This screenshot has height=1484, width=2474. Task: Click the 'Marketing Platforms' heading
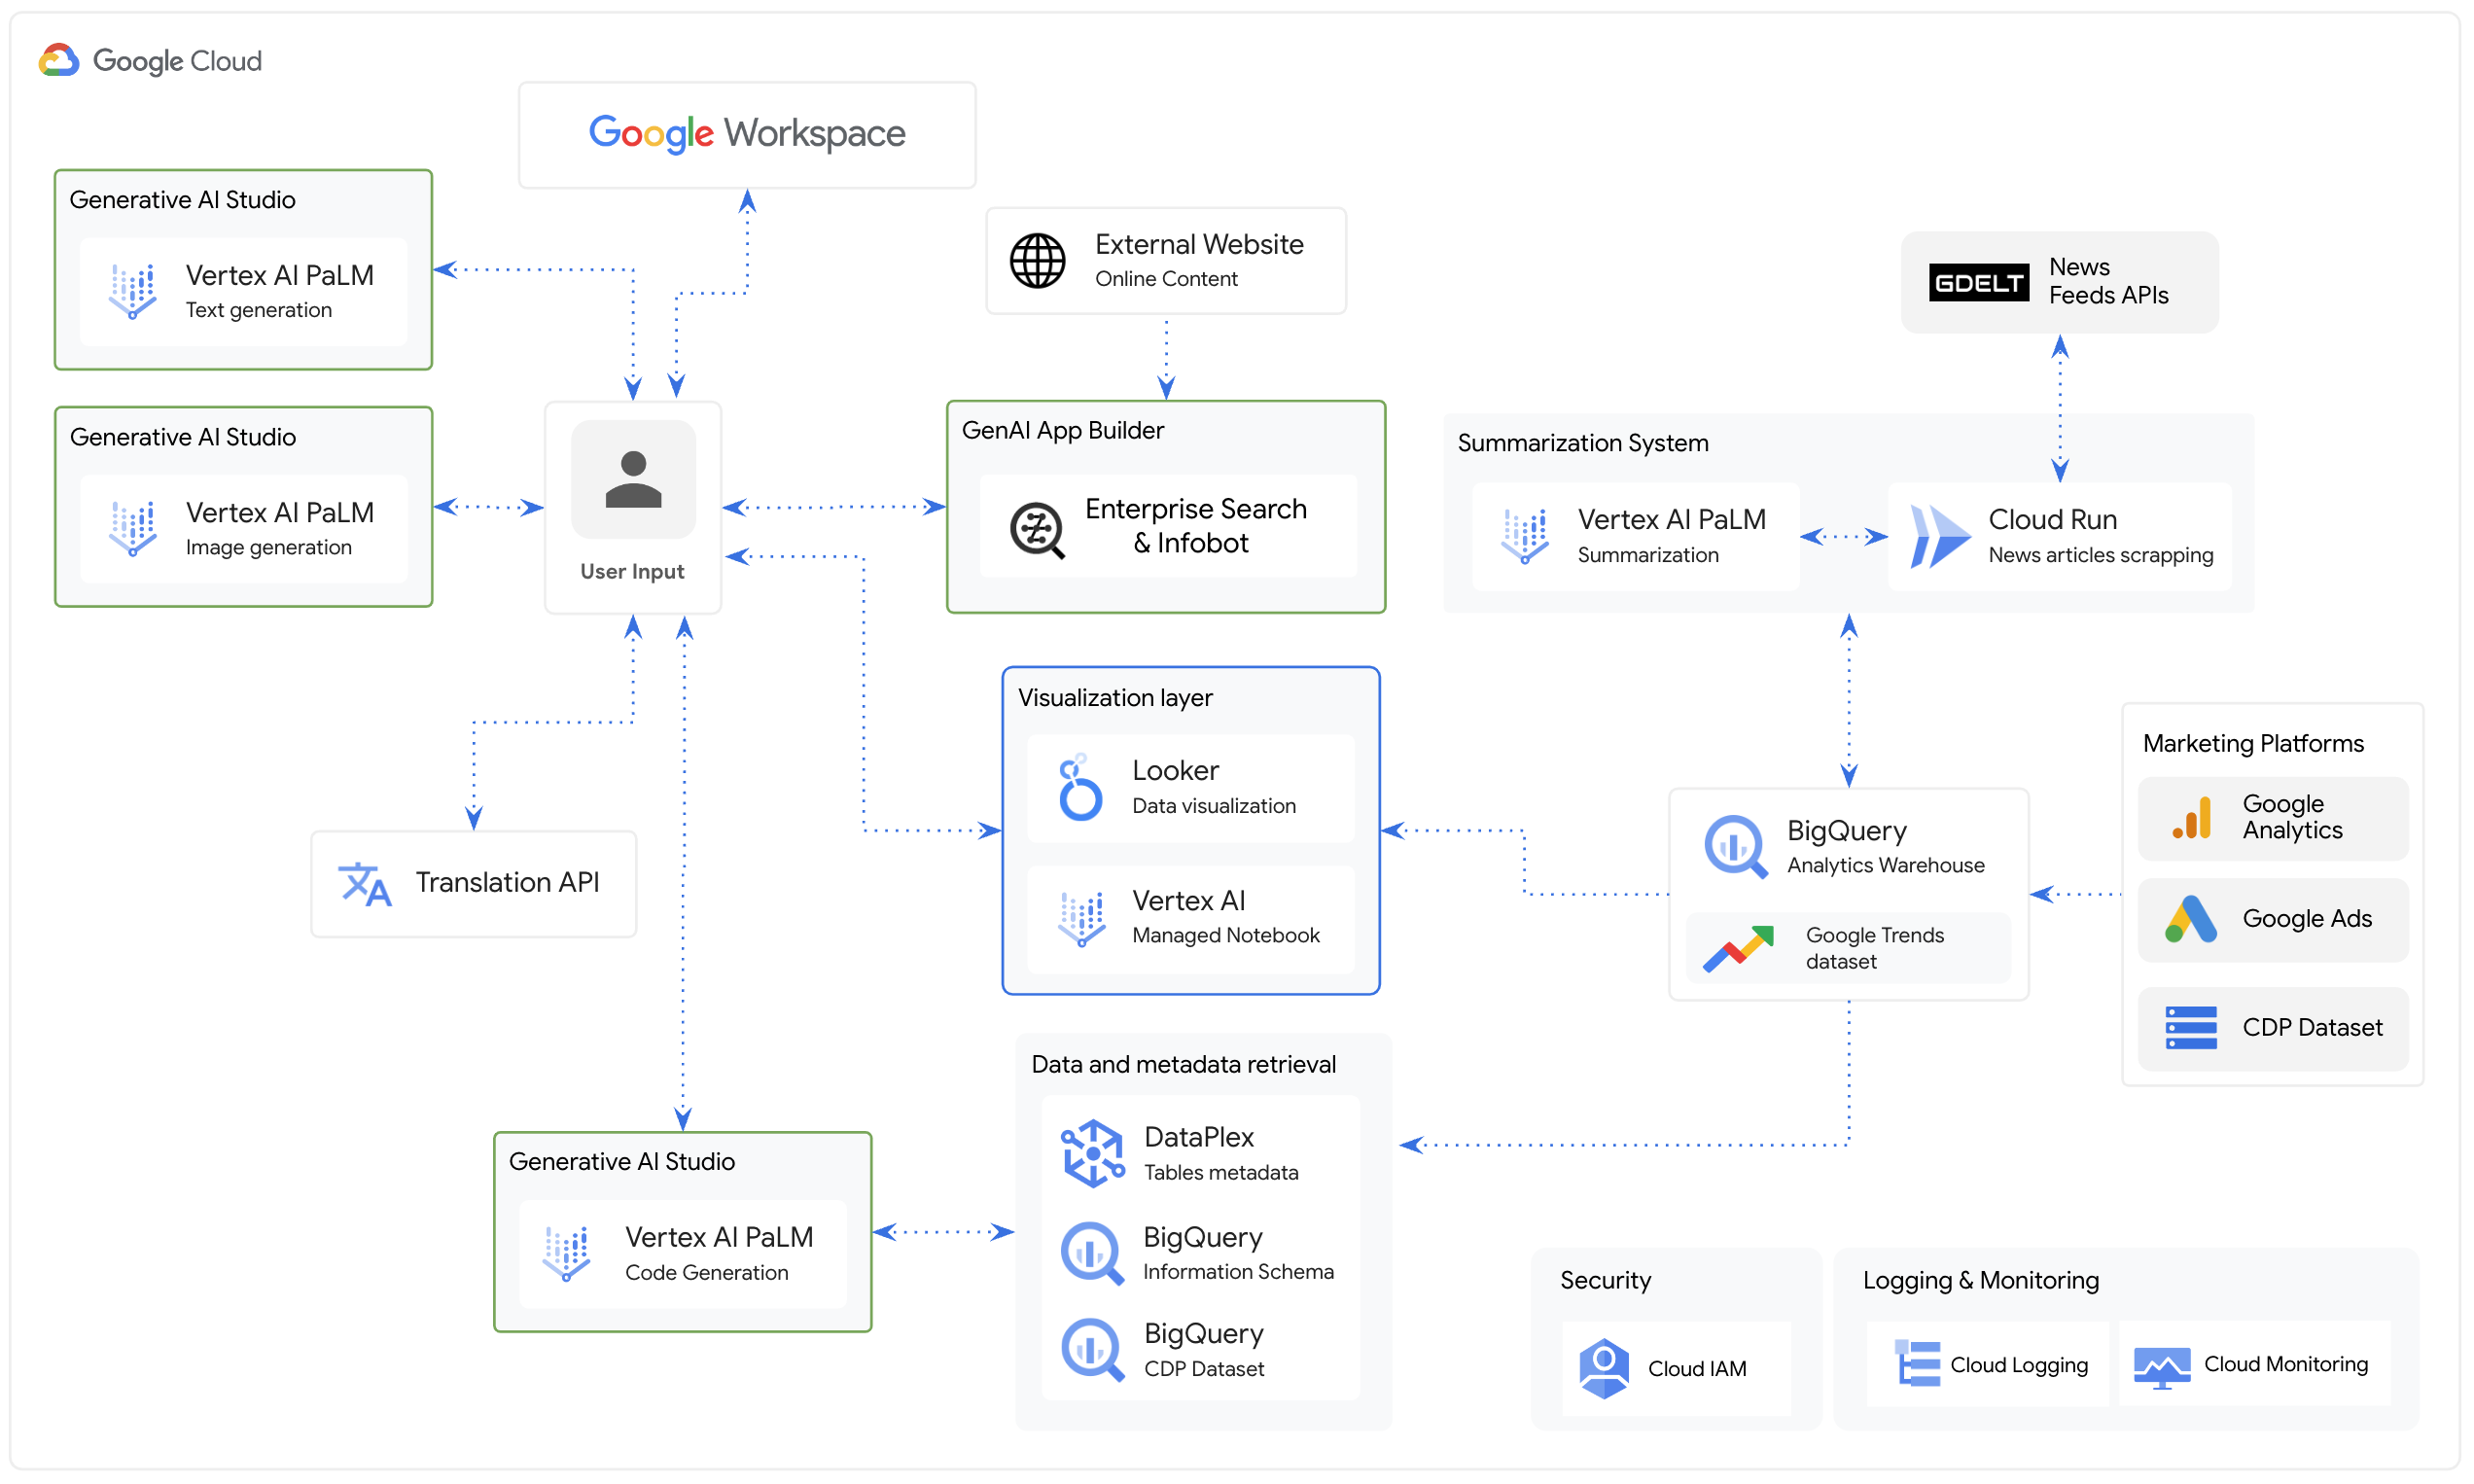pyautogui.click(x=2254, y=744)
